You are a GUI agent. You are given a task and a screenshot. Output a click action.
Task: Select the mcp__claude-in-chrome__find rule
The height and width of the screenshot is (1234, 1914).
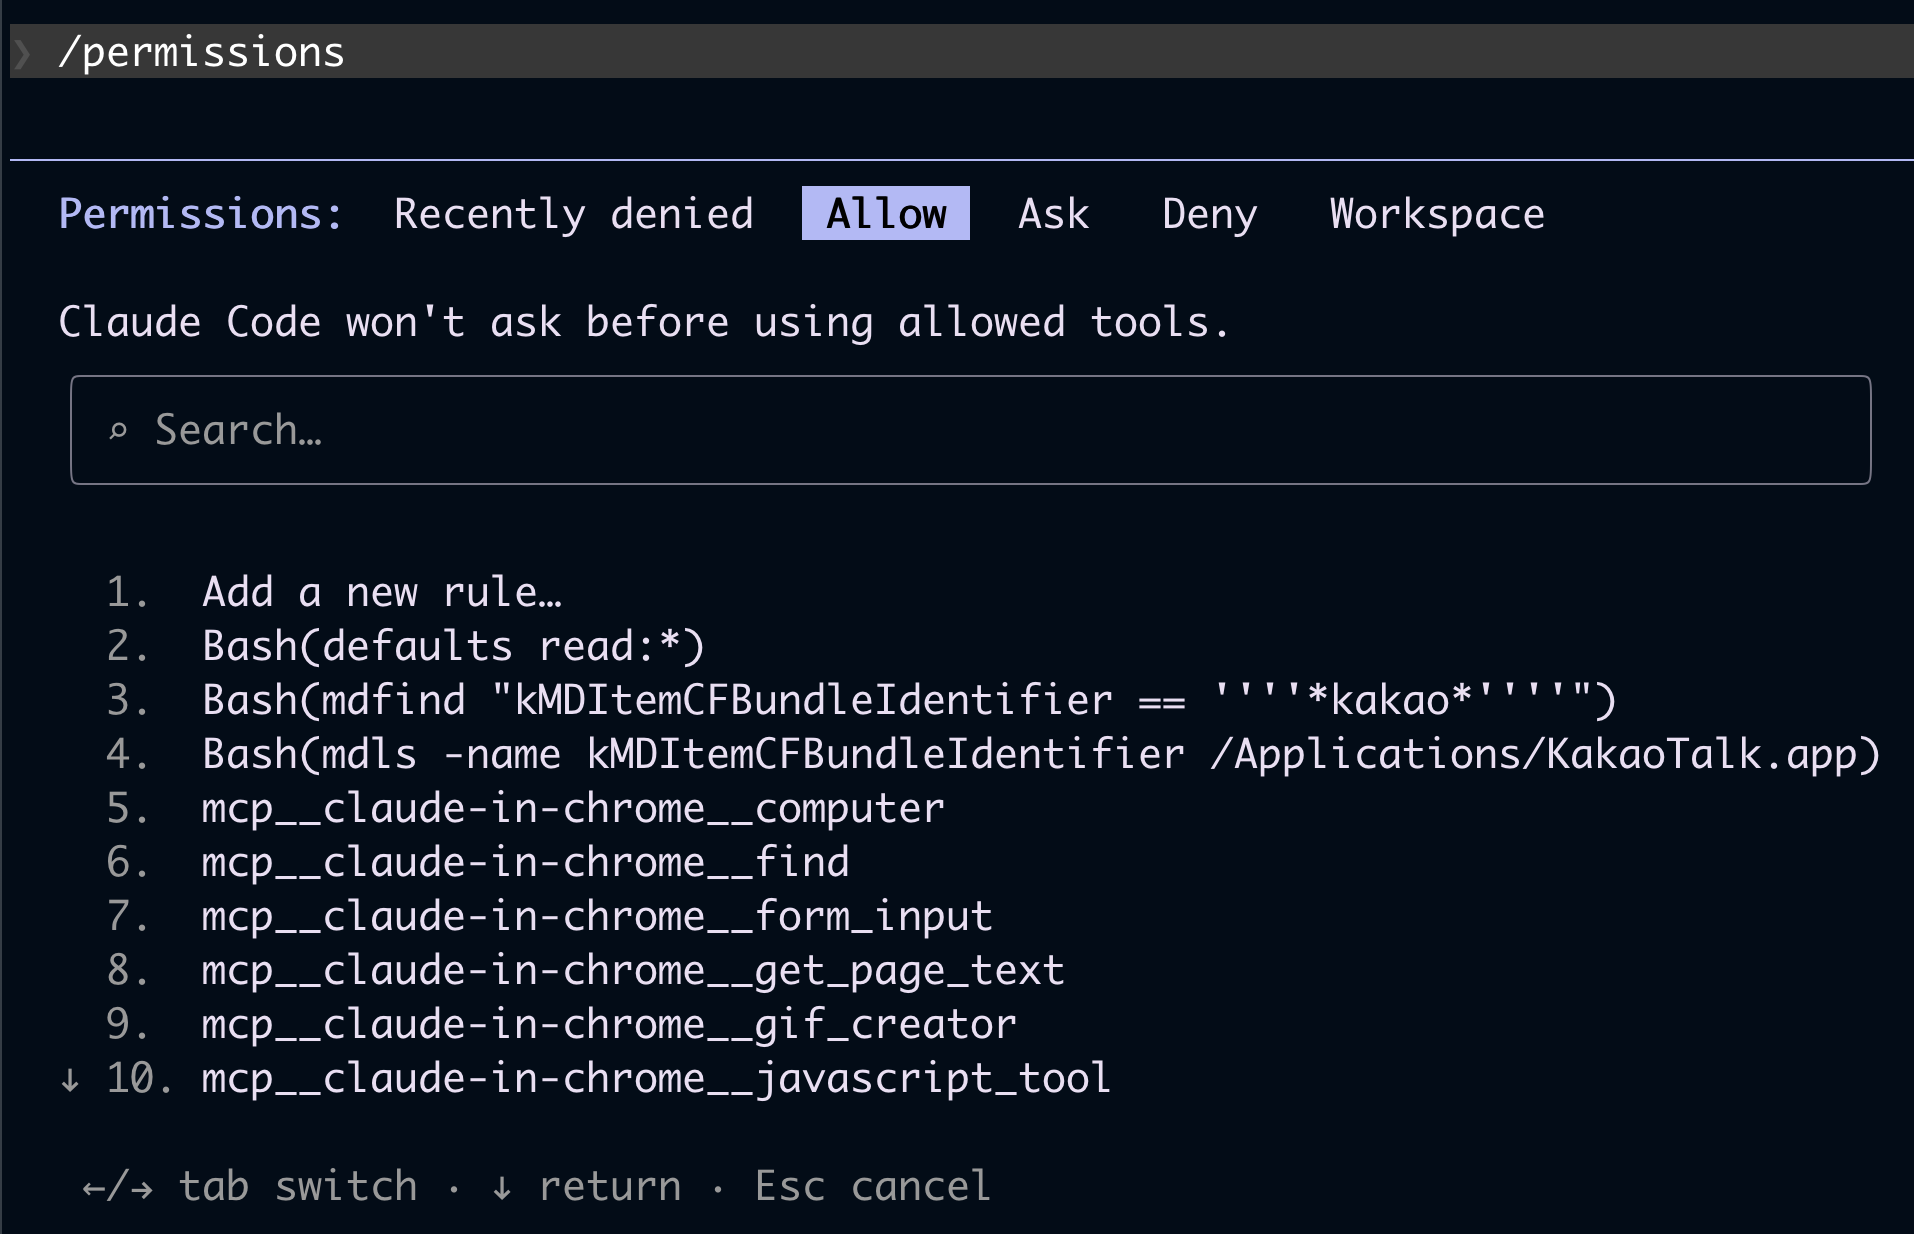pyautogui.click(x=526, y=862)
